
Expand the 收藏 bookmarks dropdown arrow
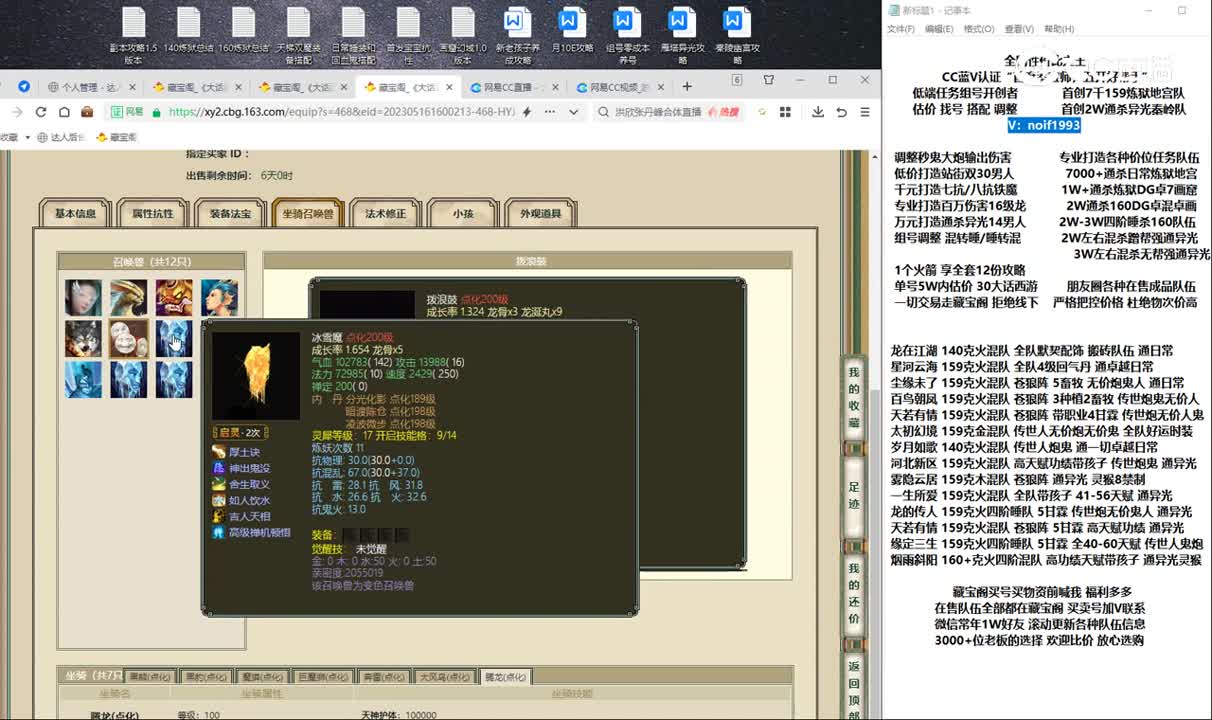pyautogui.click(x=28, y=137)
